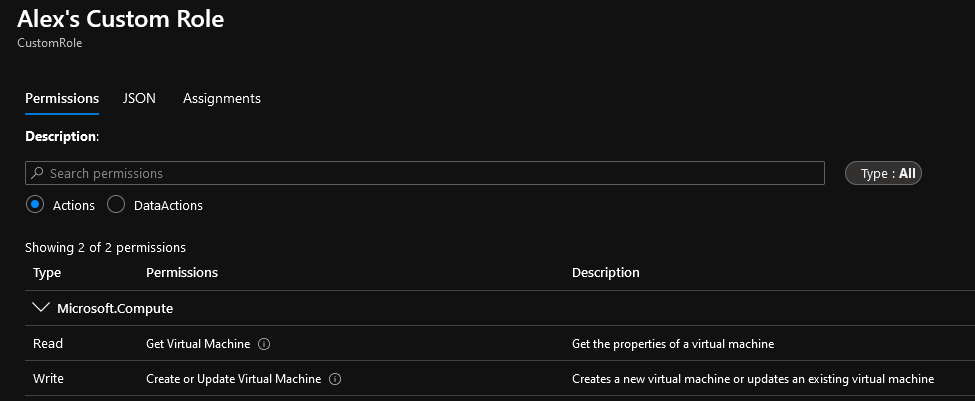Click the Microsoft.Compute group header
975x401 pixels.
(115, 308)
